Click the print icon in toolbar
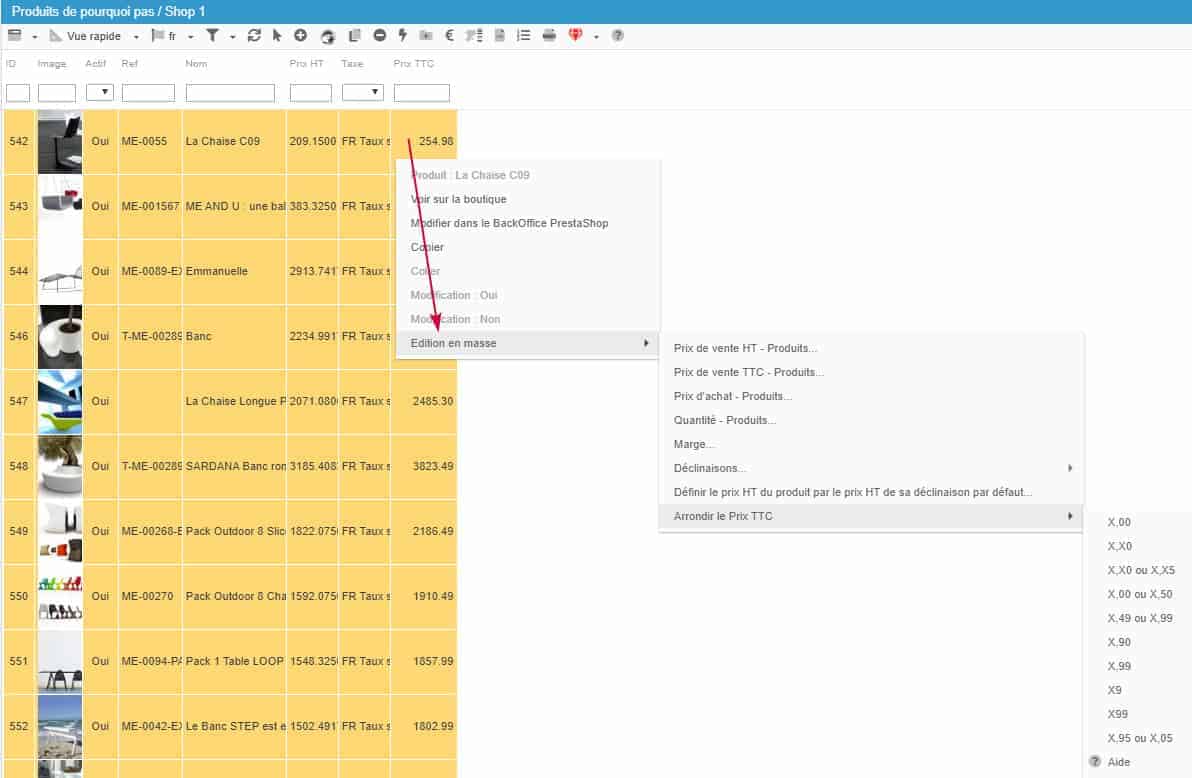Screen dimensions: 1192x778 point(549,36)
